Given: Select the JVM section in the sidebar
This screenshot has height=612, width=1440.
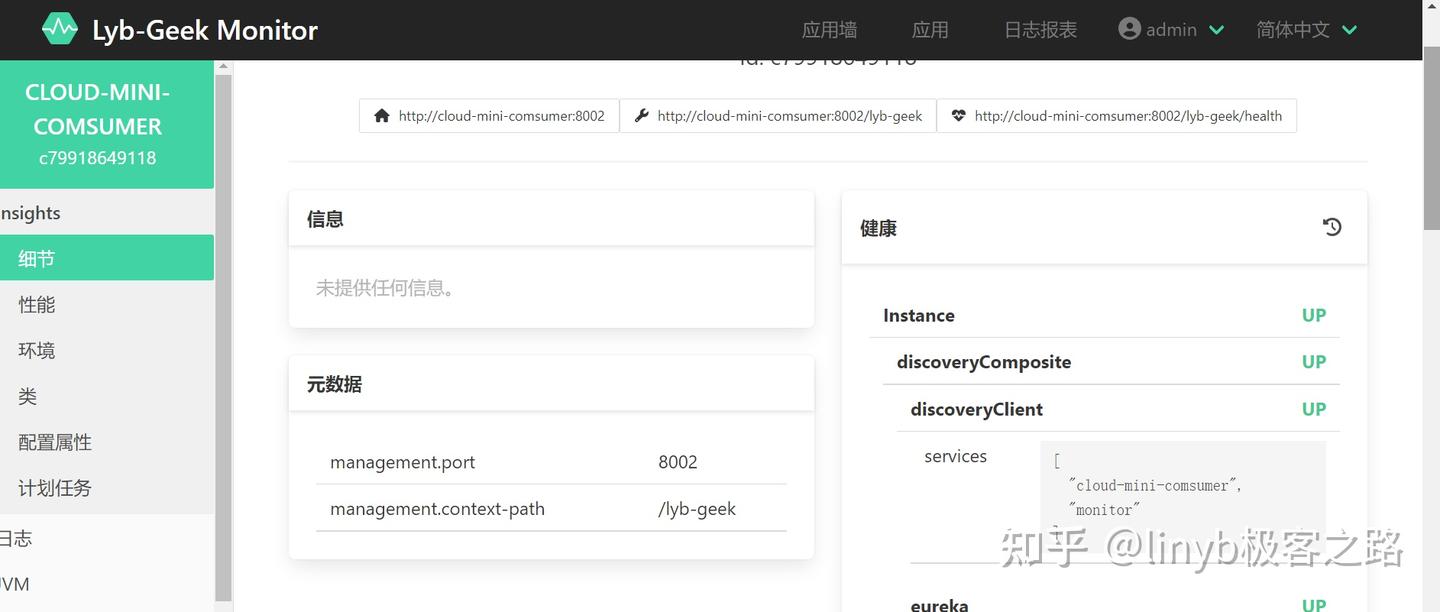Looking at the screenshot, I should 16,583.
